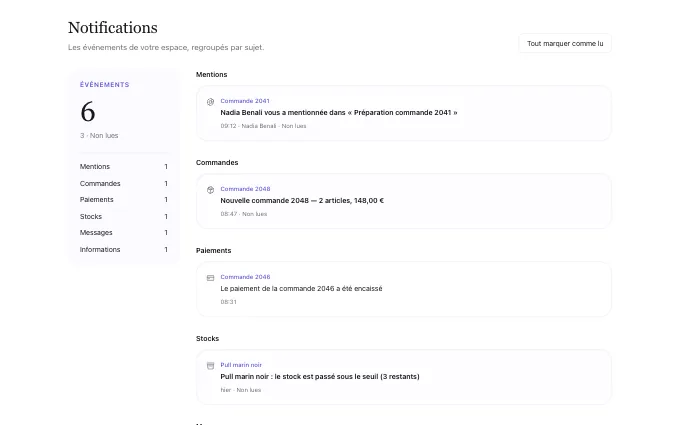Click the 'Hier · Non lues' timestamp
The image size is (680, 425).
coord(241,390)
